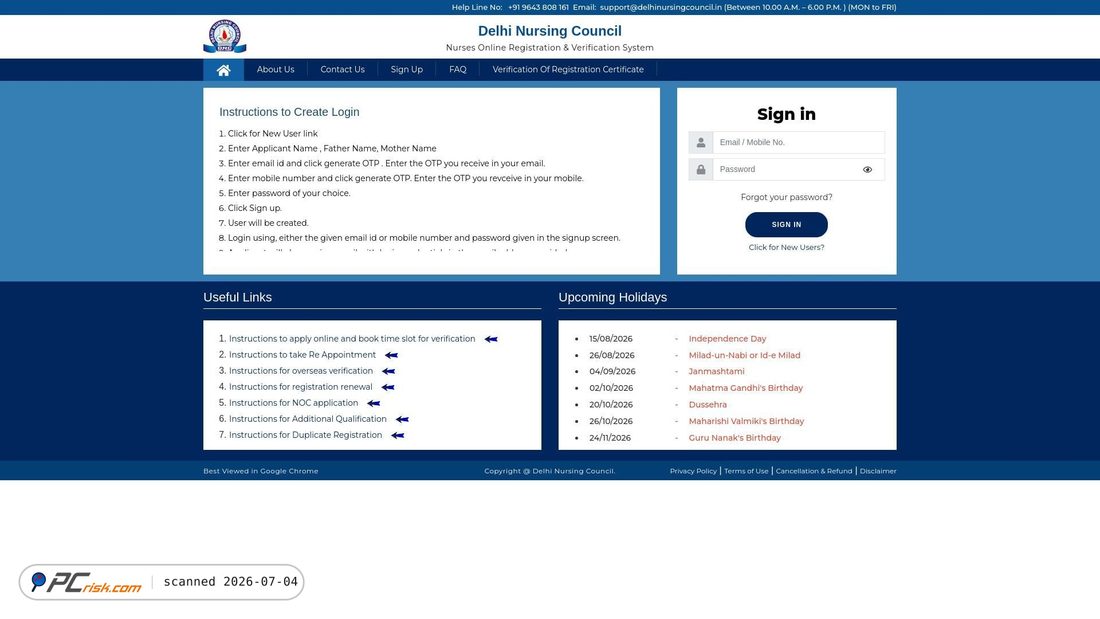
Task: Click arrow icon next to NOC application
Action: coord(374,404)
